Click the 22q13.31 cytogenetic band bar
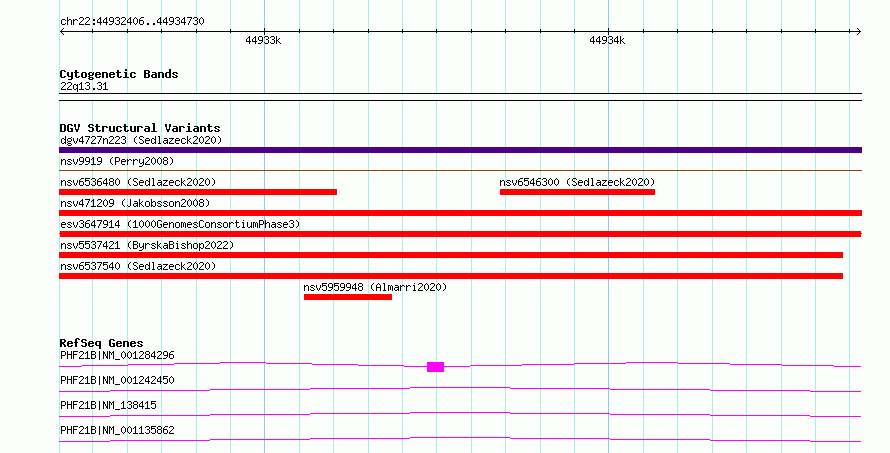890x453 pixels. point(460,97)
